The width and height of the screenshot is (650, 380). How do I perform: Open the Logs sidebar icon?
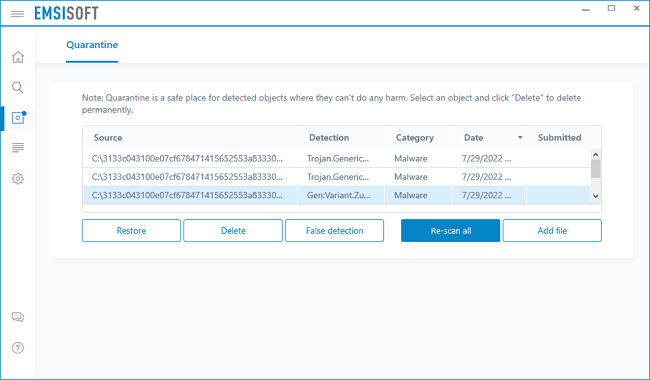coord(18,148)
